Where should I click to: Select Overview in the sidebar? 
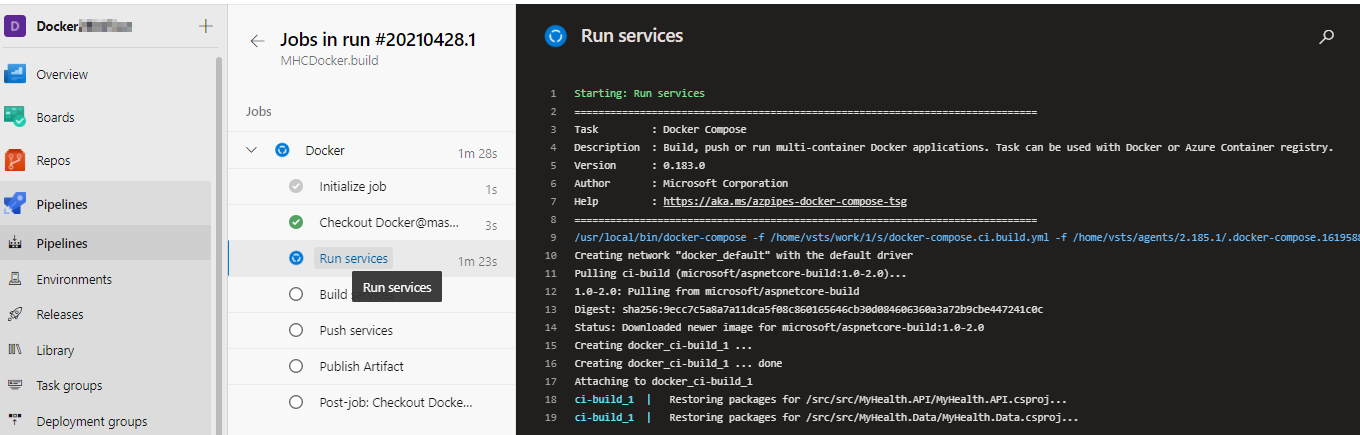pos(62,74)
